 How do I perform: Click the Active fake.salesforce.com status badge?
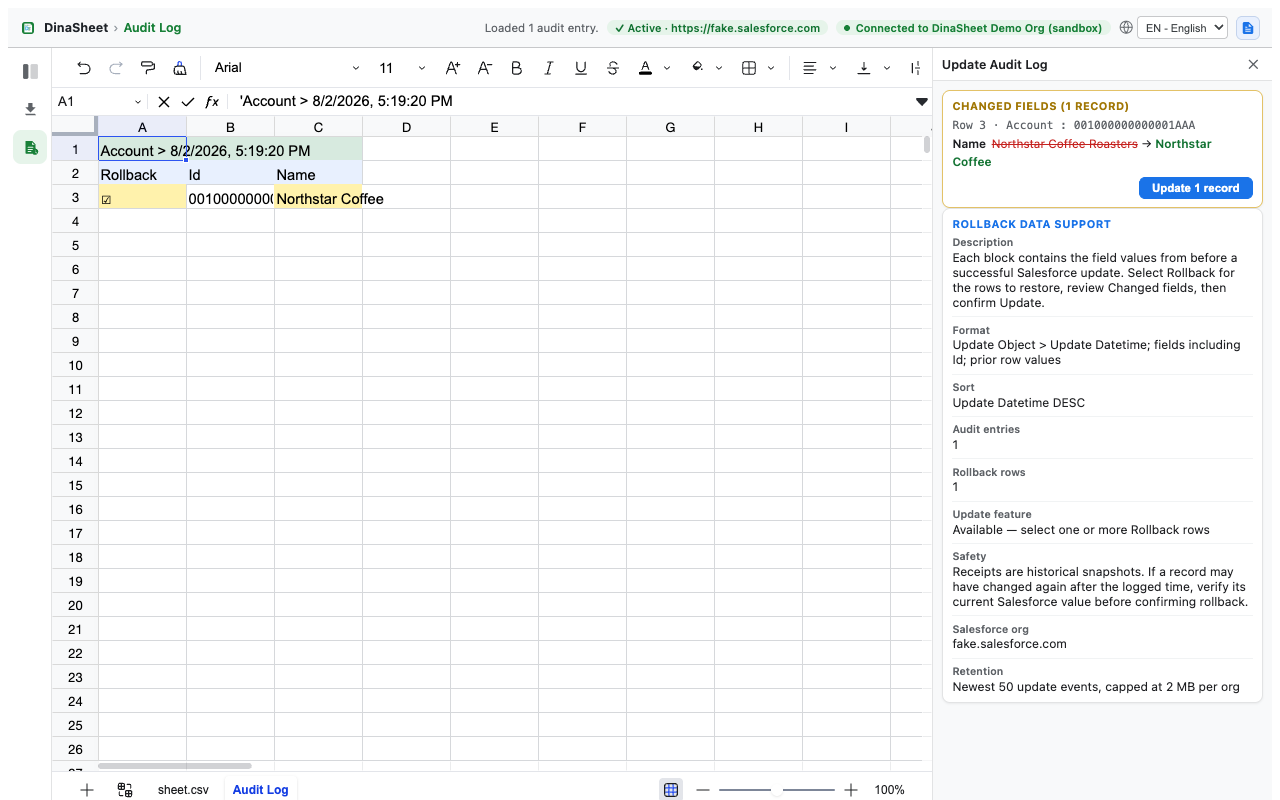coord(718,28)
